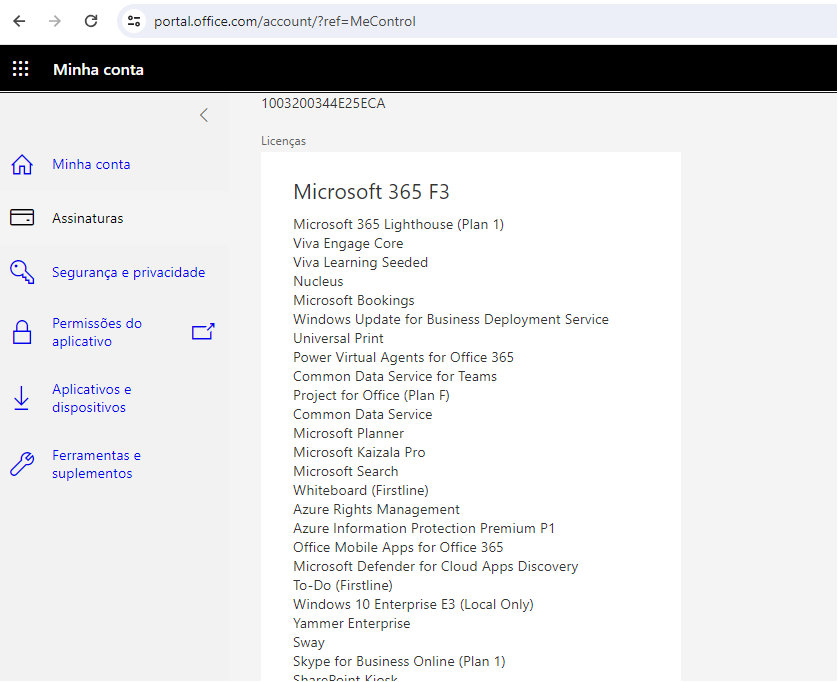Image resolution: width=838 pixels, height=682 pixels.
Task: Open site information icon in address bar
Action: 134,21
